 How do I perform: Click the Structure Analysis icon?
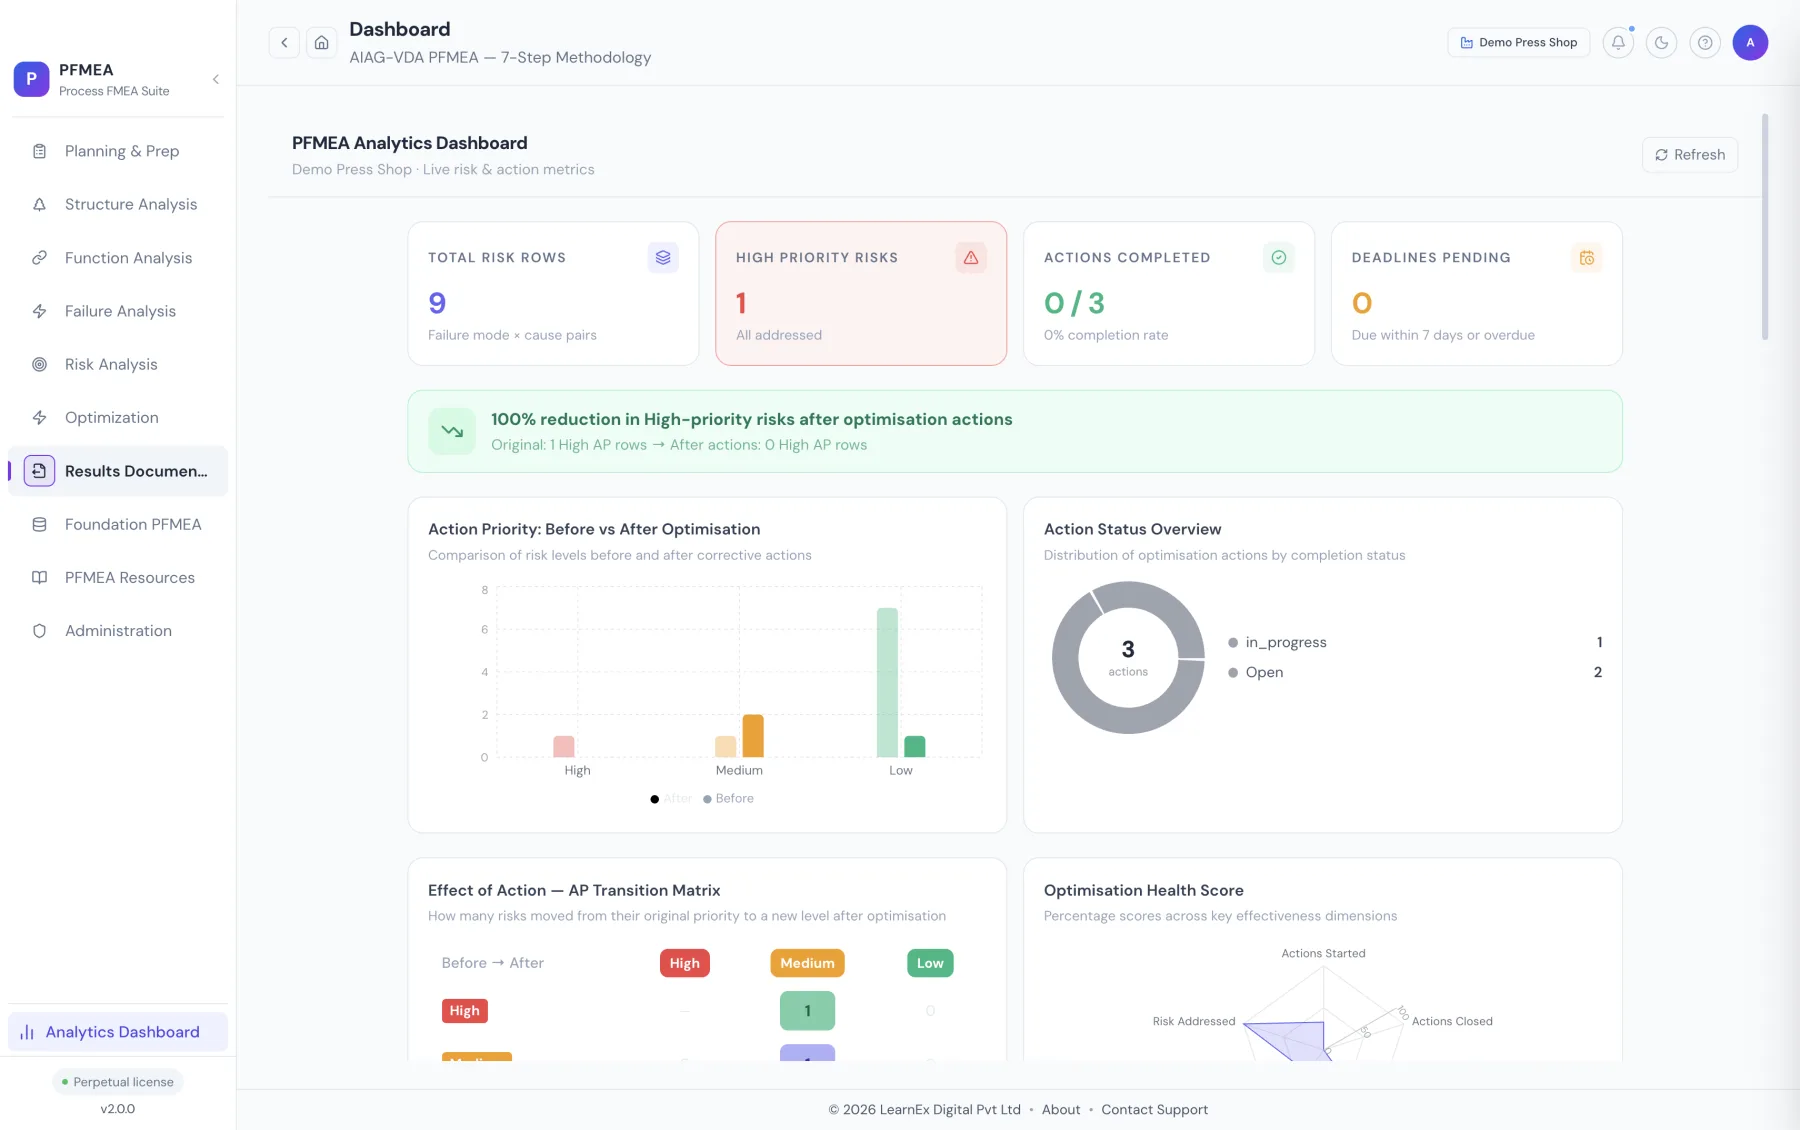(x=40, y=204)
